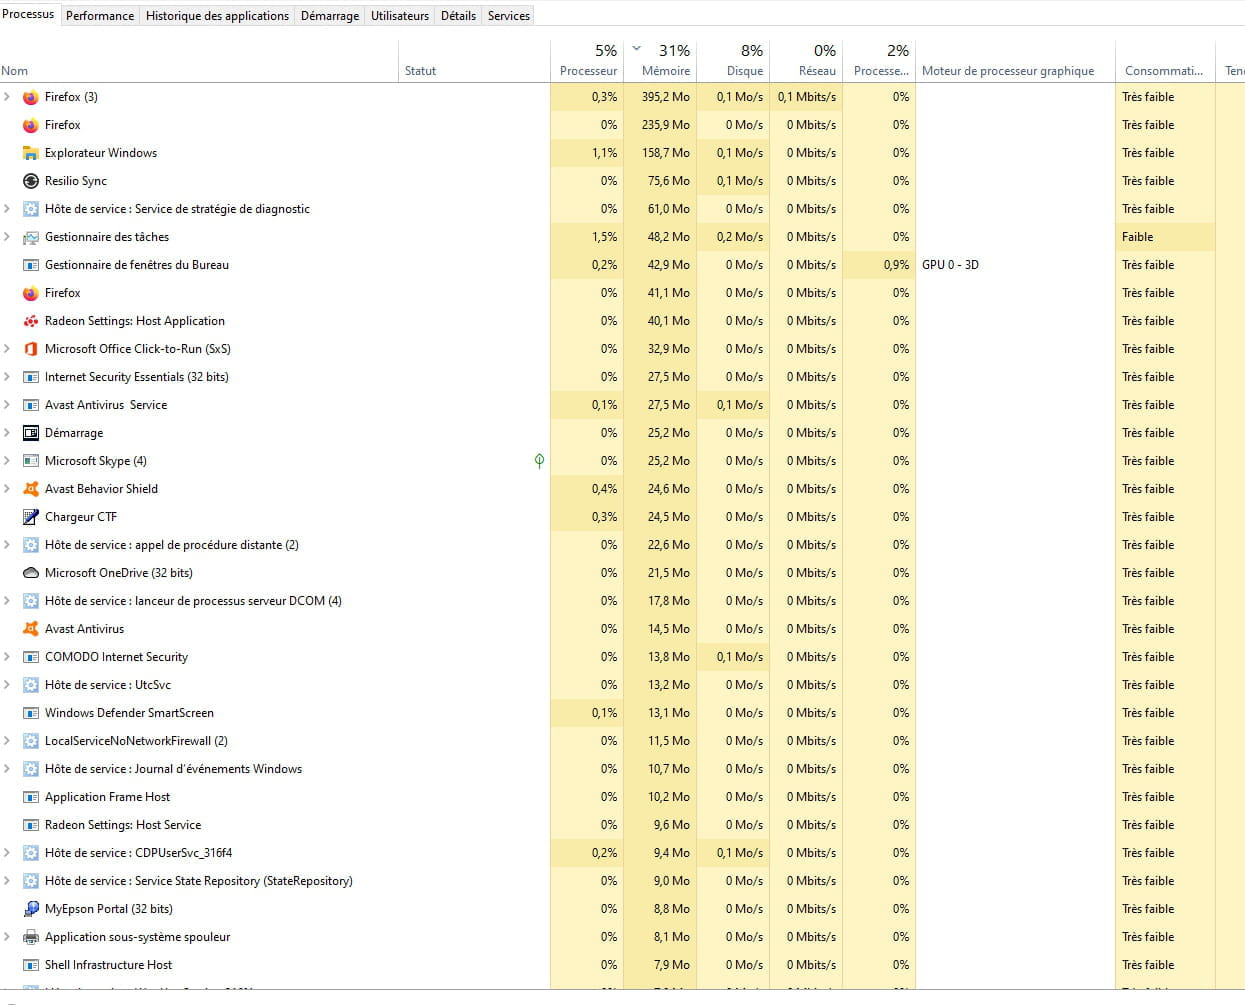Click the 158,7 Mo memory value
The image size is (1245, 1005).
pos(666,153)
